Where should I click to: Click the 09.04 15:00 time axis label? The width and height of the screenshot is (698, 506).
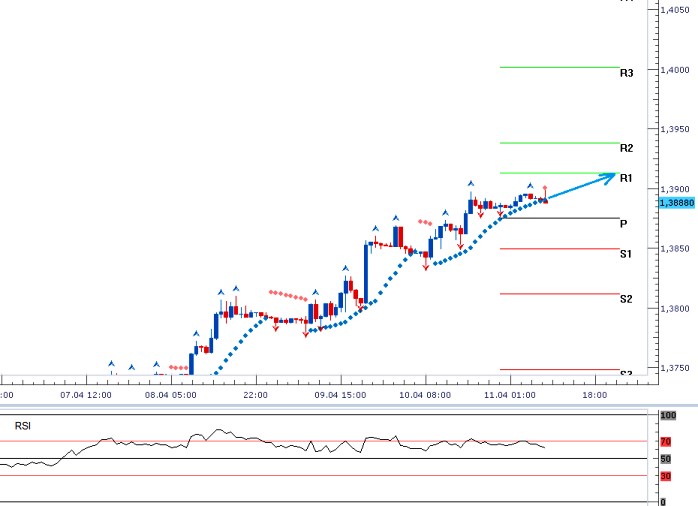click(339, 395)
